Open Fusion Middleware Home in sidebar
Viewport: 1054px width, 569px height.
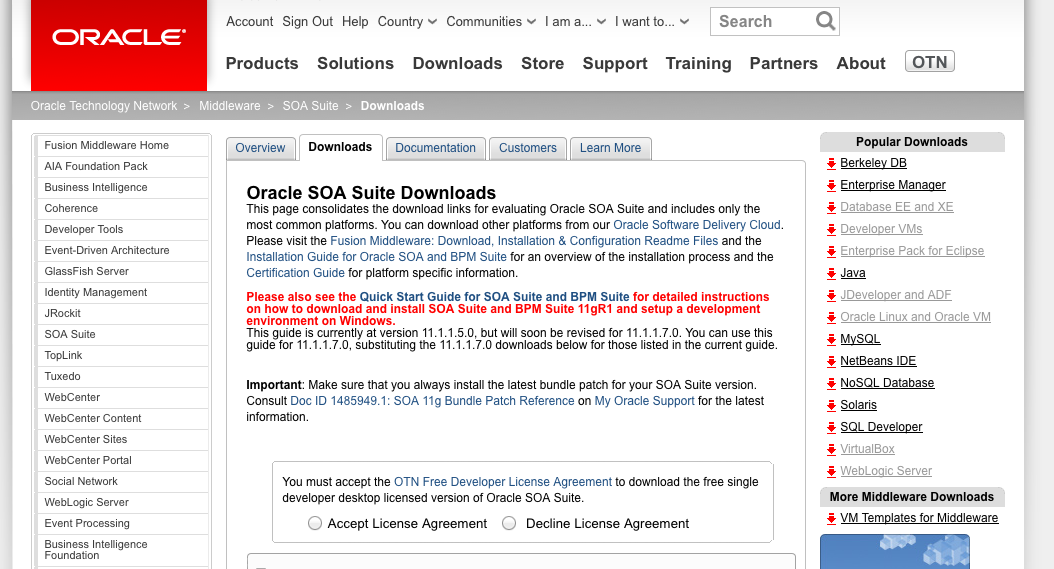[x=123, y=145]
